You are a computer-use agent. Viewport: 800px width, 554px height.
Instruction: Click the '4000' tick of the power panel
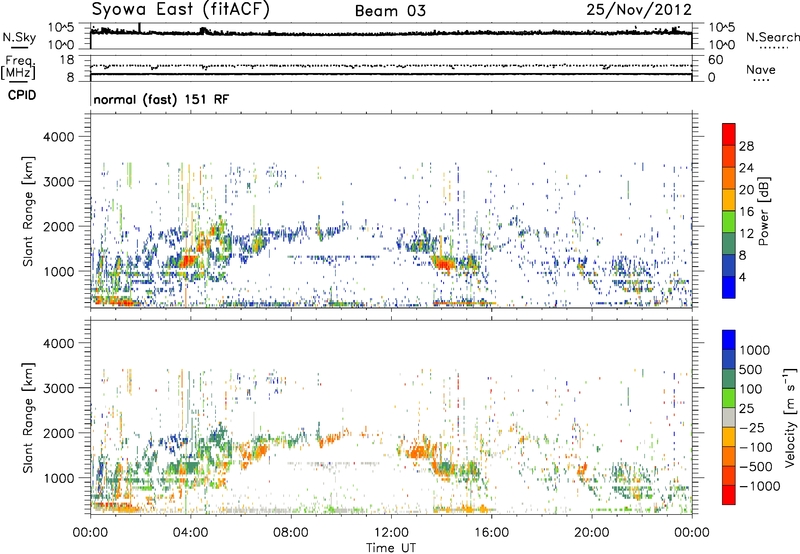point(59,137)
